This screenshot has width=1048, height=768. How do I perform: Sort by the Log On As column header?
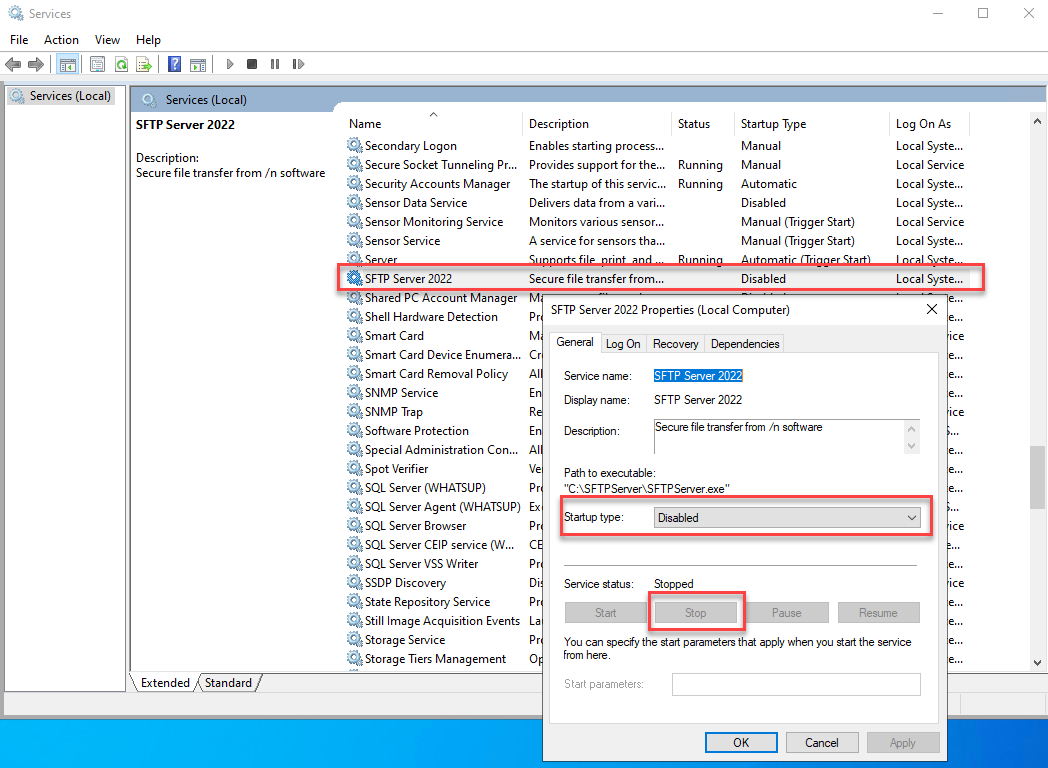(929, 124)
